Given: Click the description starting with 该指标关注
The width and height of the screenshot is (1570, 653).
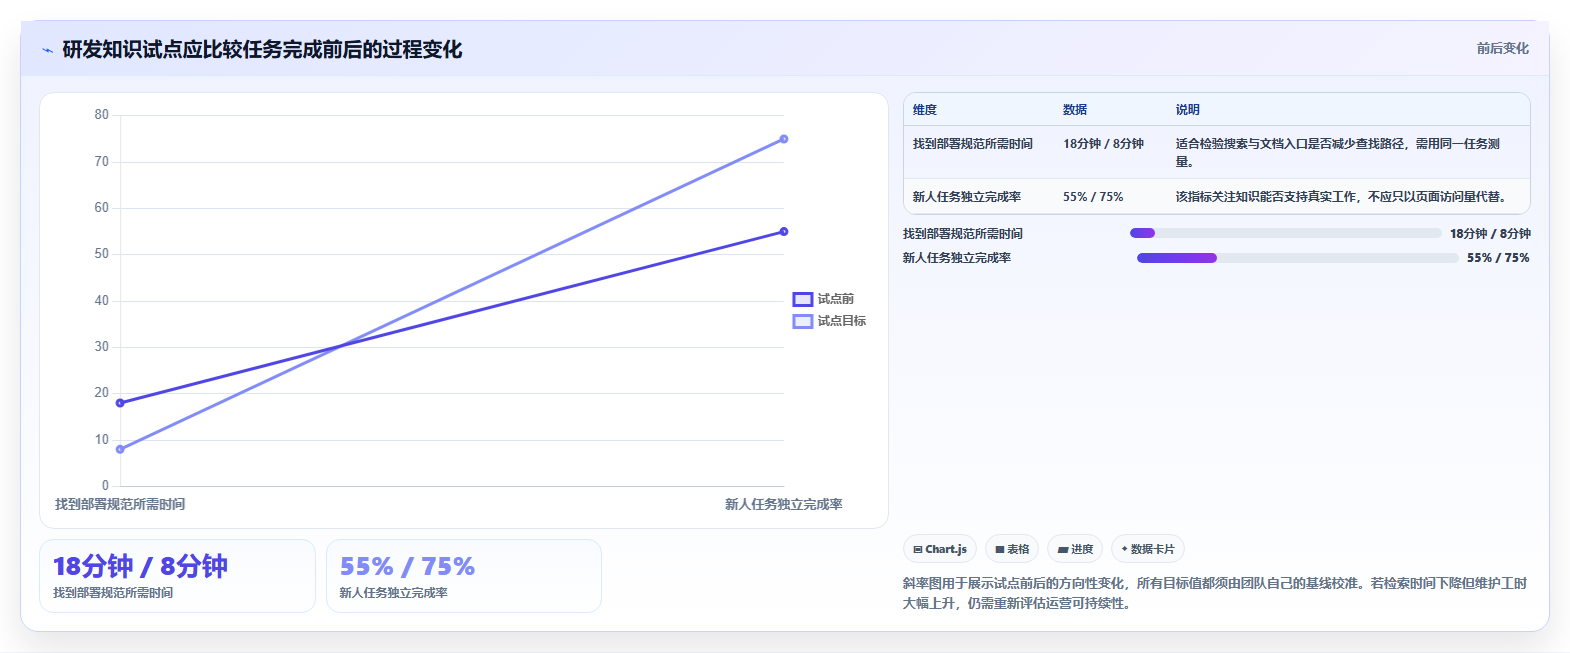Looking at the screenshot, I should coord(1343,197).
